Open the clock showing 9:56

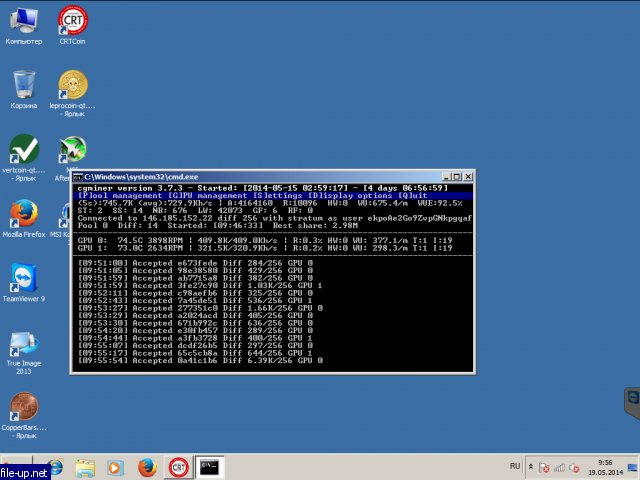click(605, 467)
